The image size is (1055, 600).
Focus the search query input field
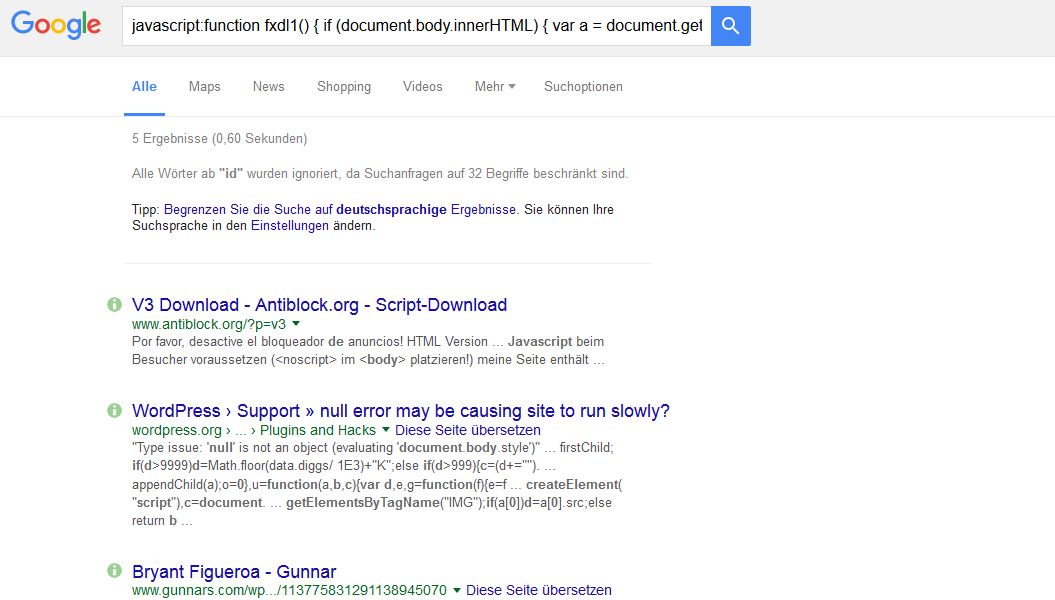(x=416, y=26)
